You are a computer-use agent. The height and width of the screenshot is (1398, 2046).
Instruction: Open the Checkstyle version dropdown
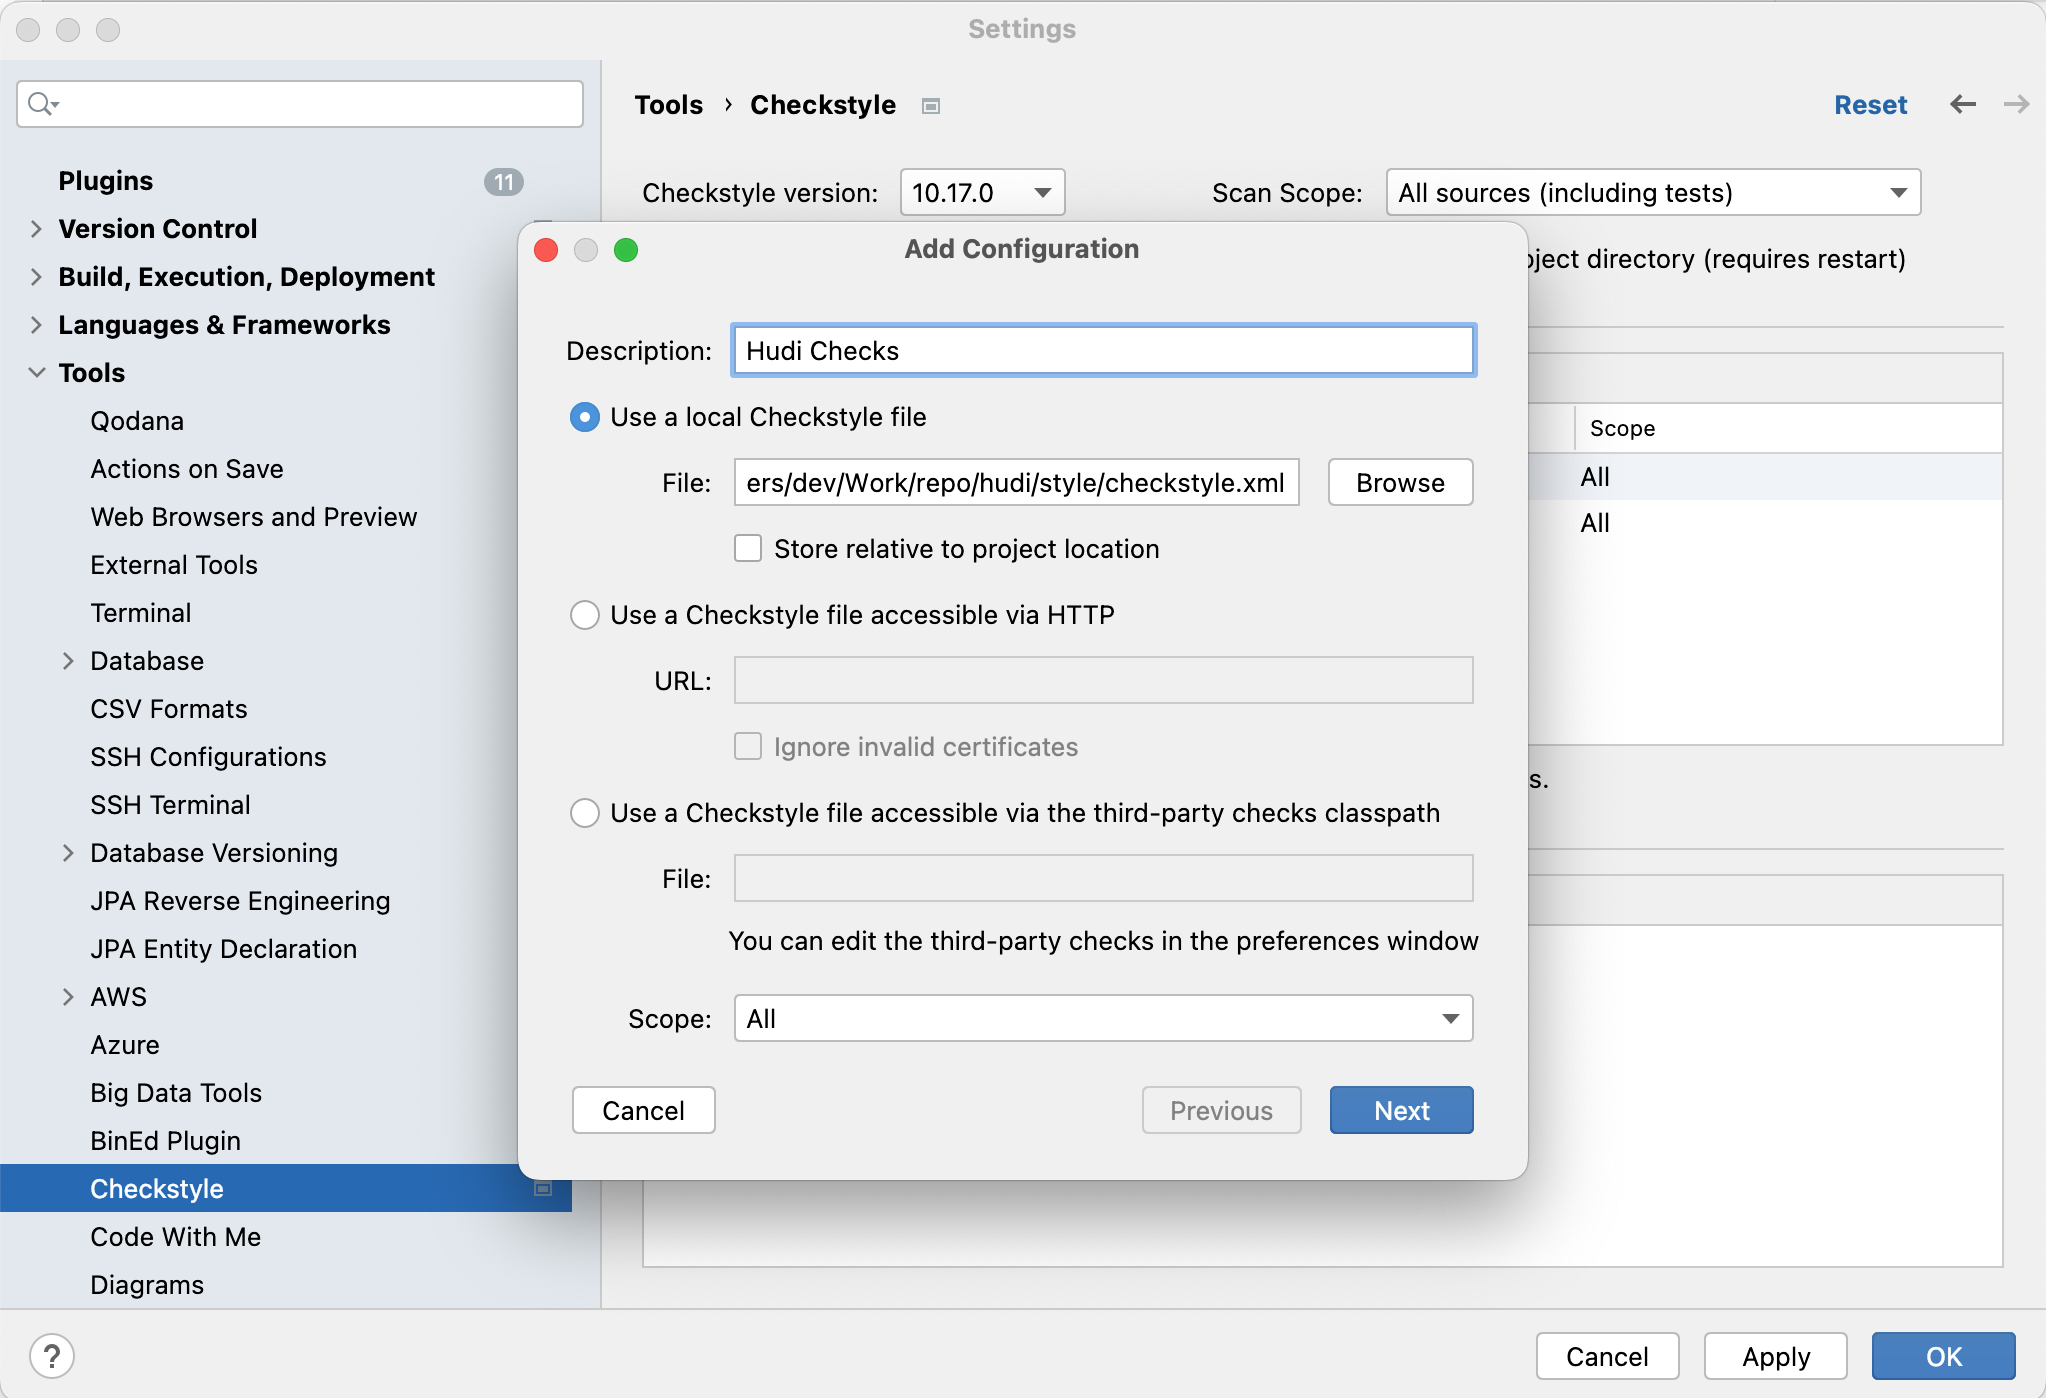[x=982, y=192]
